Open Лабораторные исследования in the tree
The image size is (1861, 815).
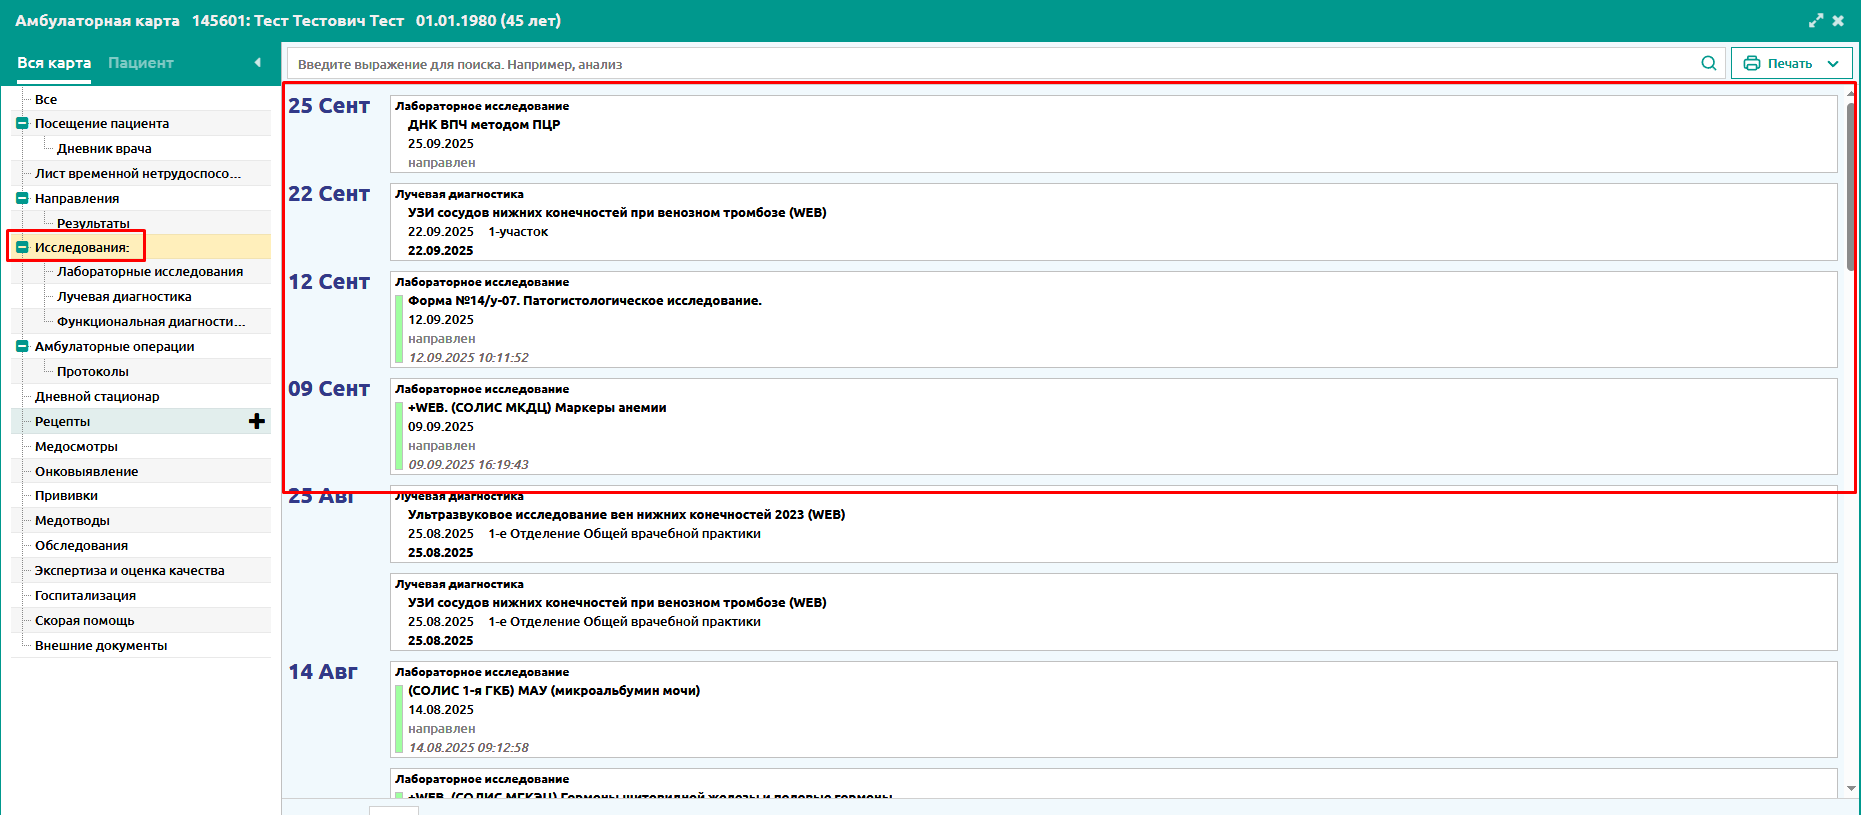[150, 272]
